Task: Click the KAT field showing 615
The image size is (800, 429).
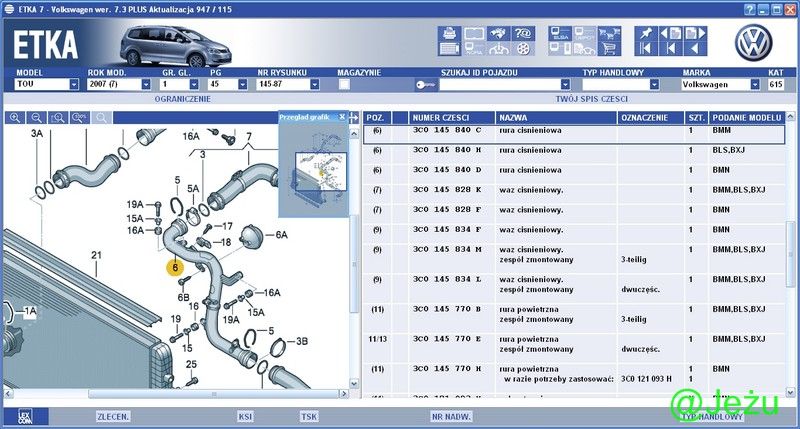Action: click(776, 84)
